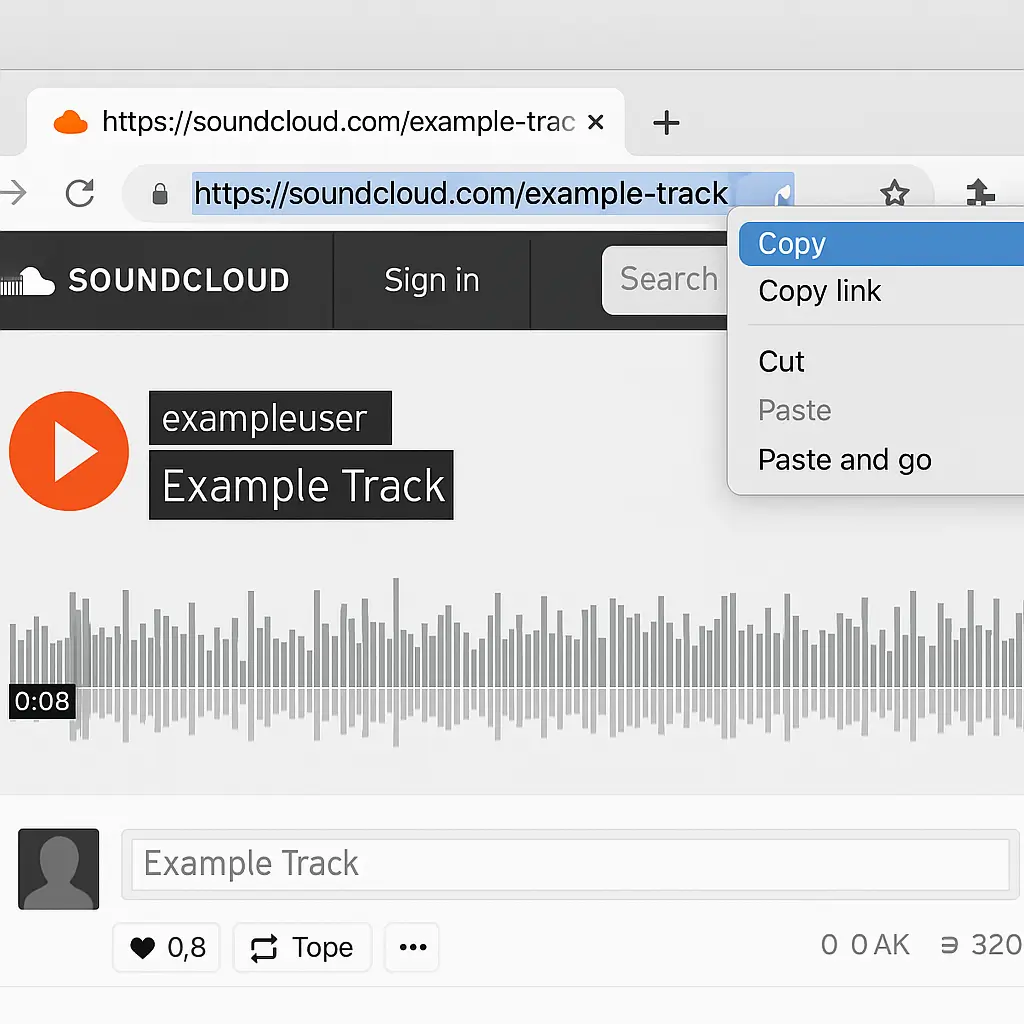Click the Sign in button
This screenshot has height=1024, width=1024.
pos(432,280)
